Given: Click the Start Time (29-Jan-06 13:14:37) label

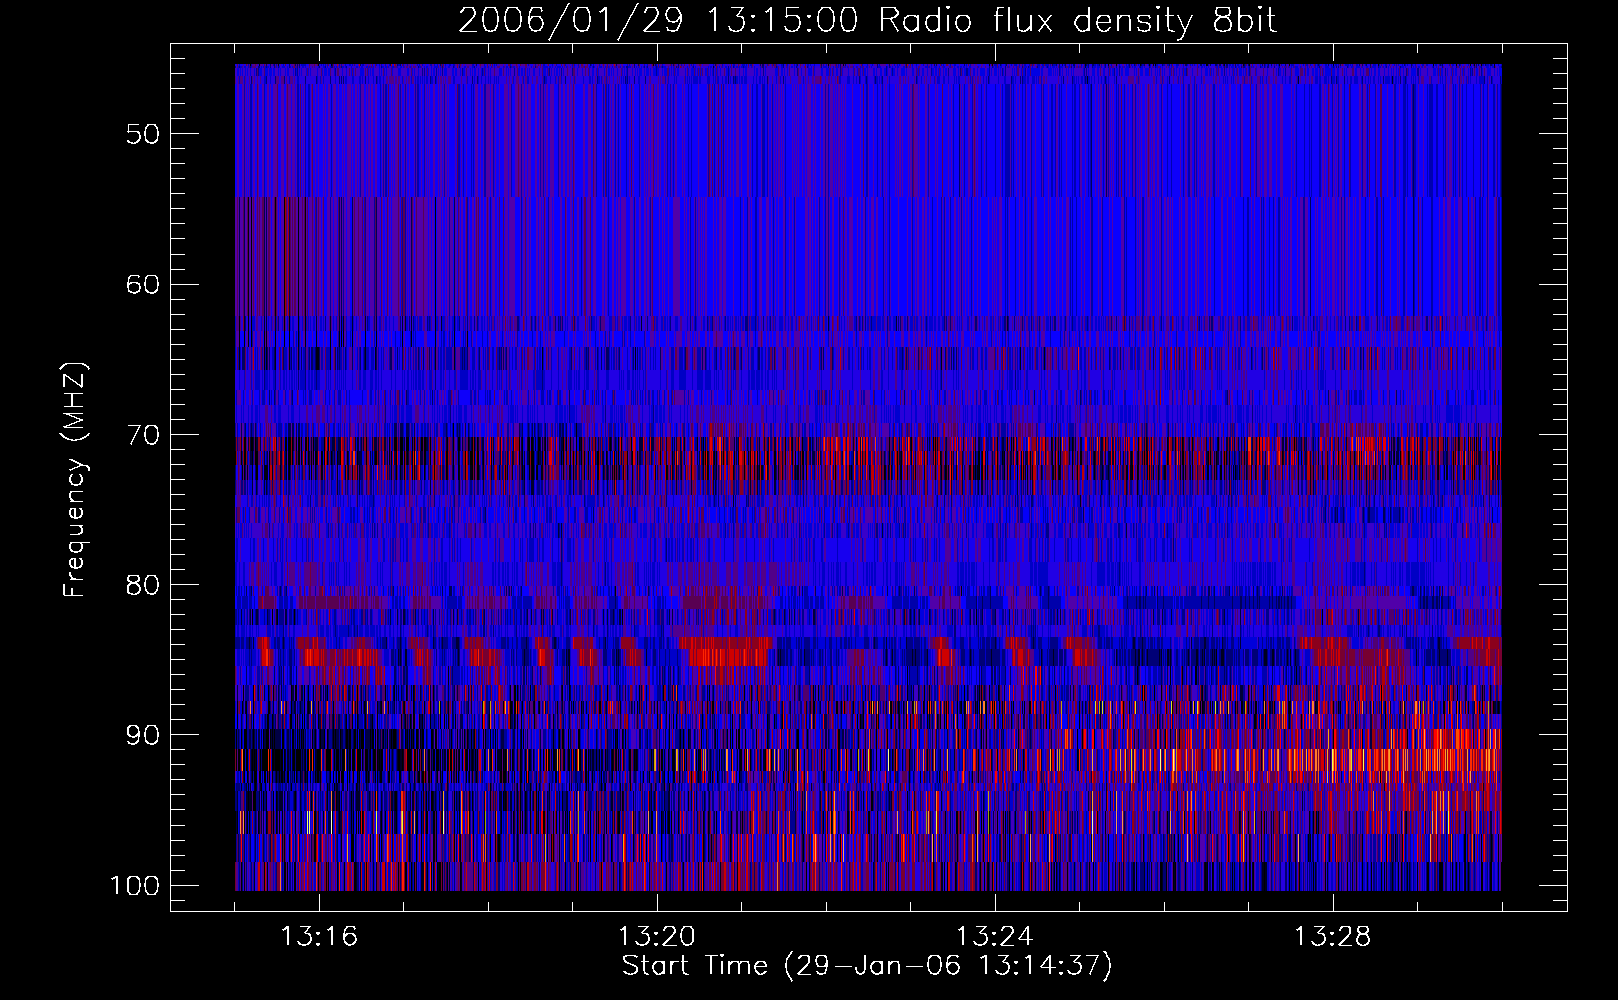Looking at the screenshot, I should (867, 966).
